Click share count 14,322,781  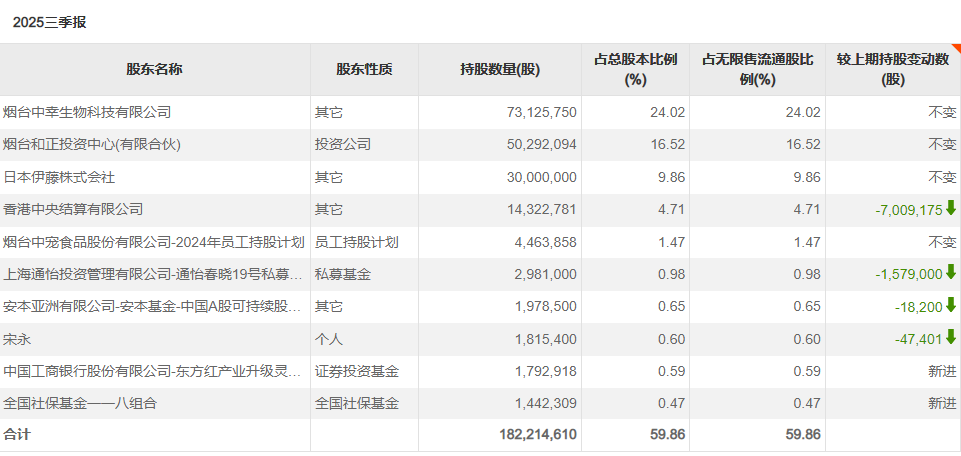pos(542,210)
